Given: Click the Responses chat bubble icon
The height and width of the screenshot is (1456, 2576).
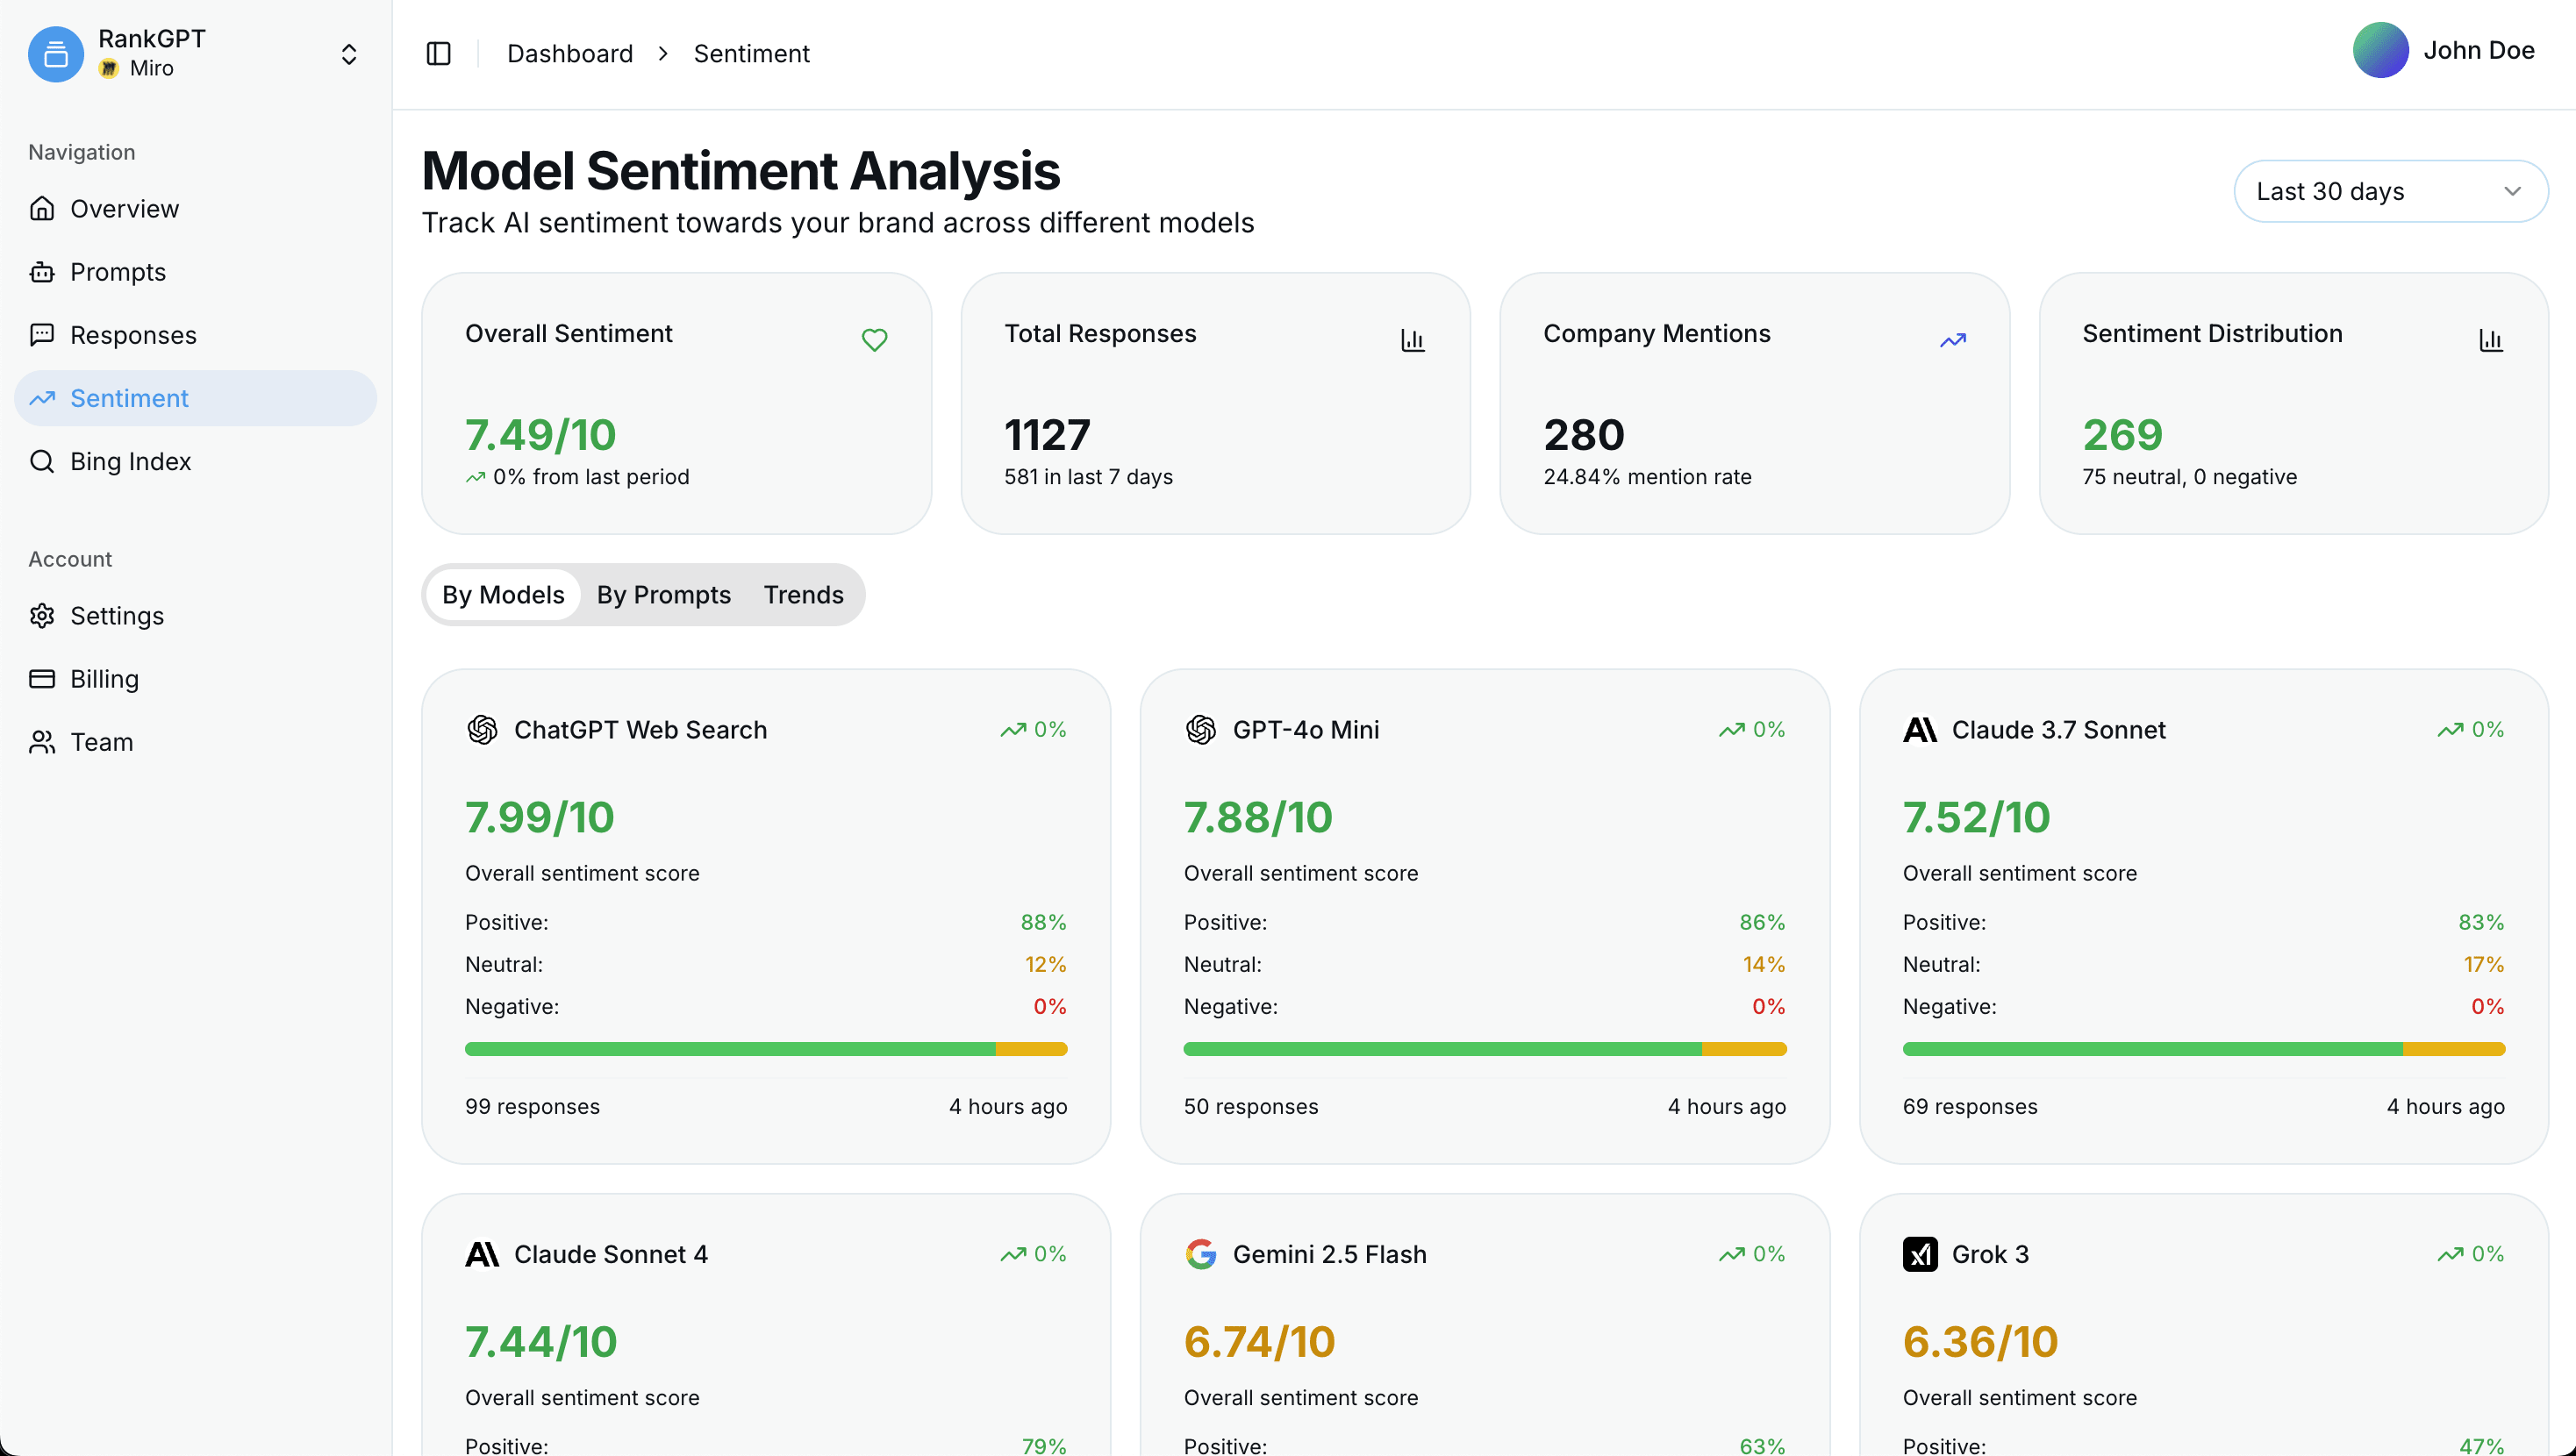Looking at the screenshot, I should [x=42, y=334].
